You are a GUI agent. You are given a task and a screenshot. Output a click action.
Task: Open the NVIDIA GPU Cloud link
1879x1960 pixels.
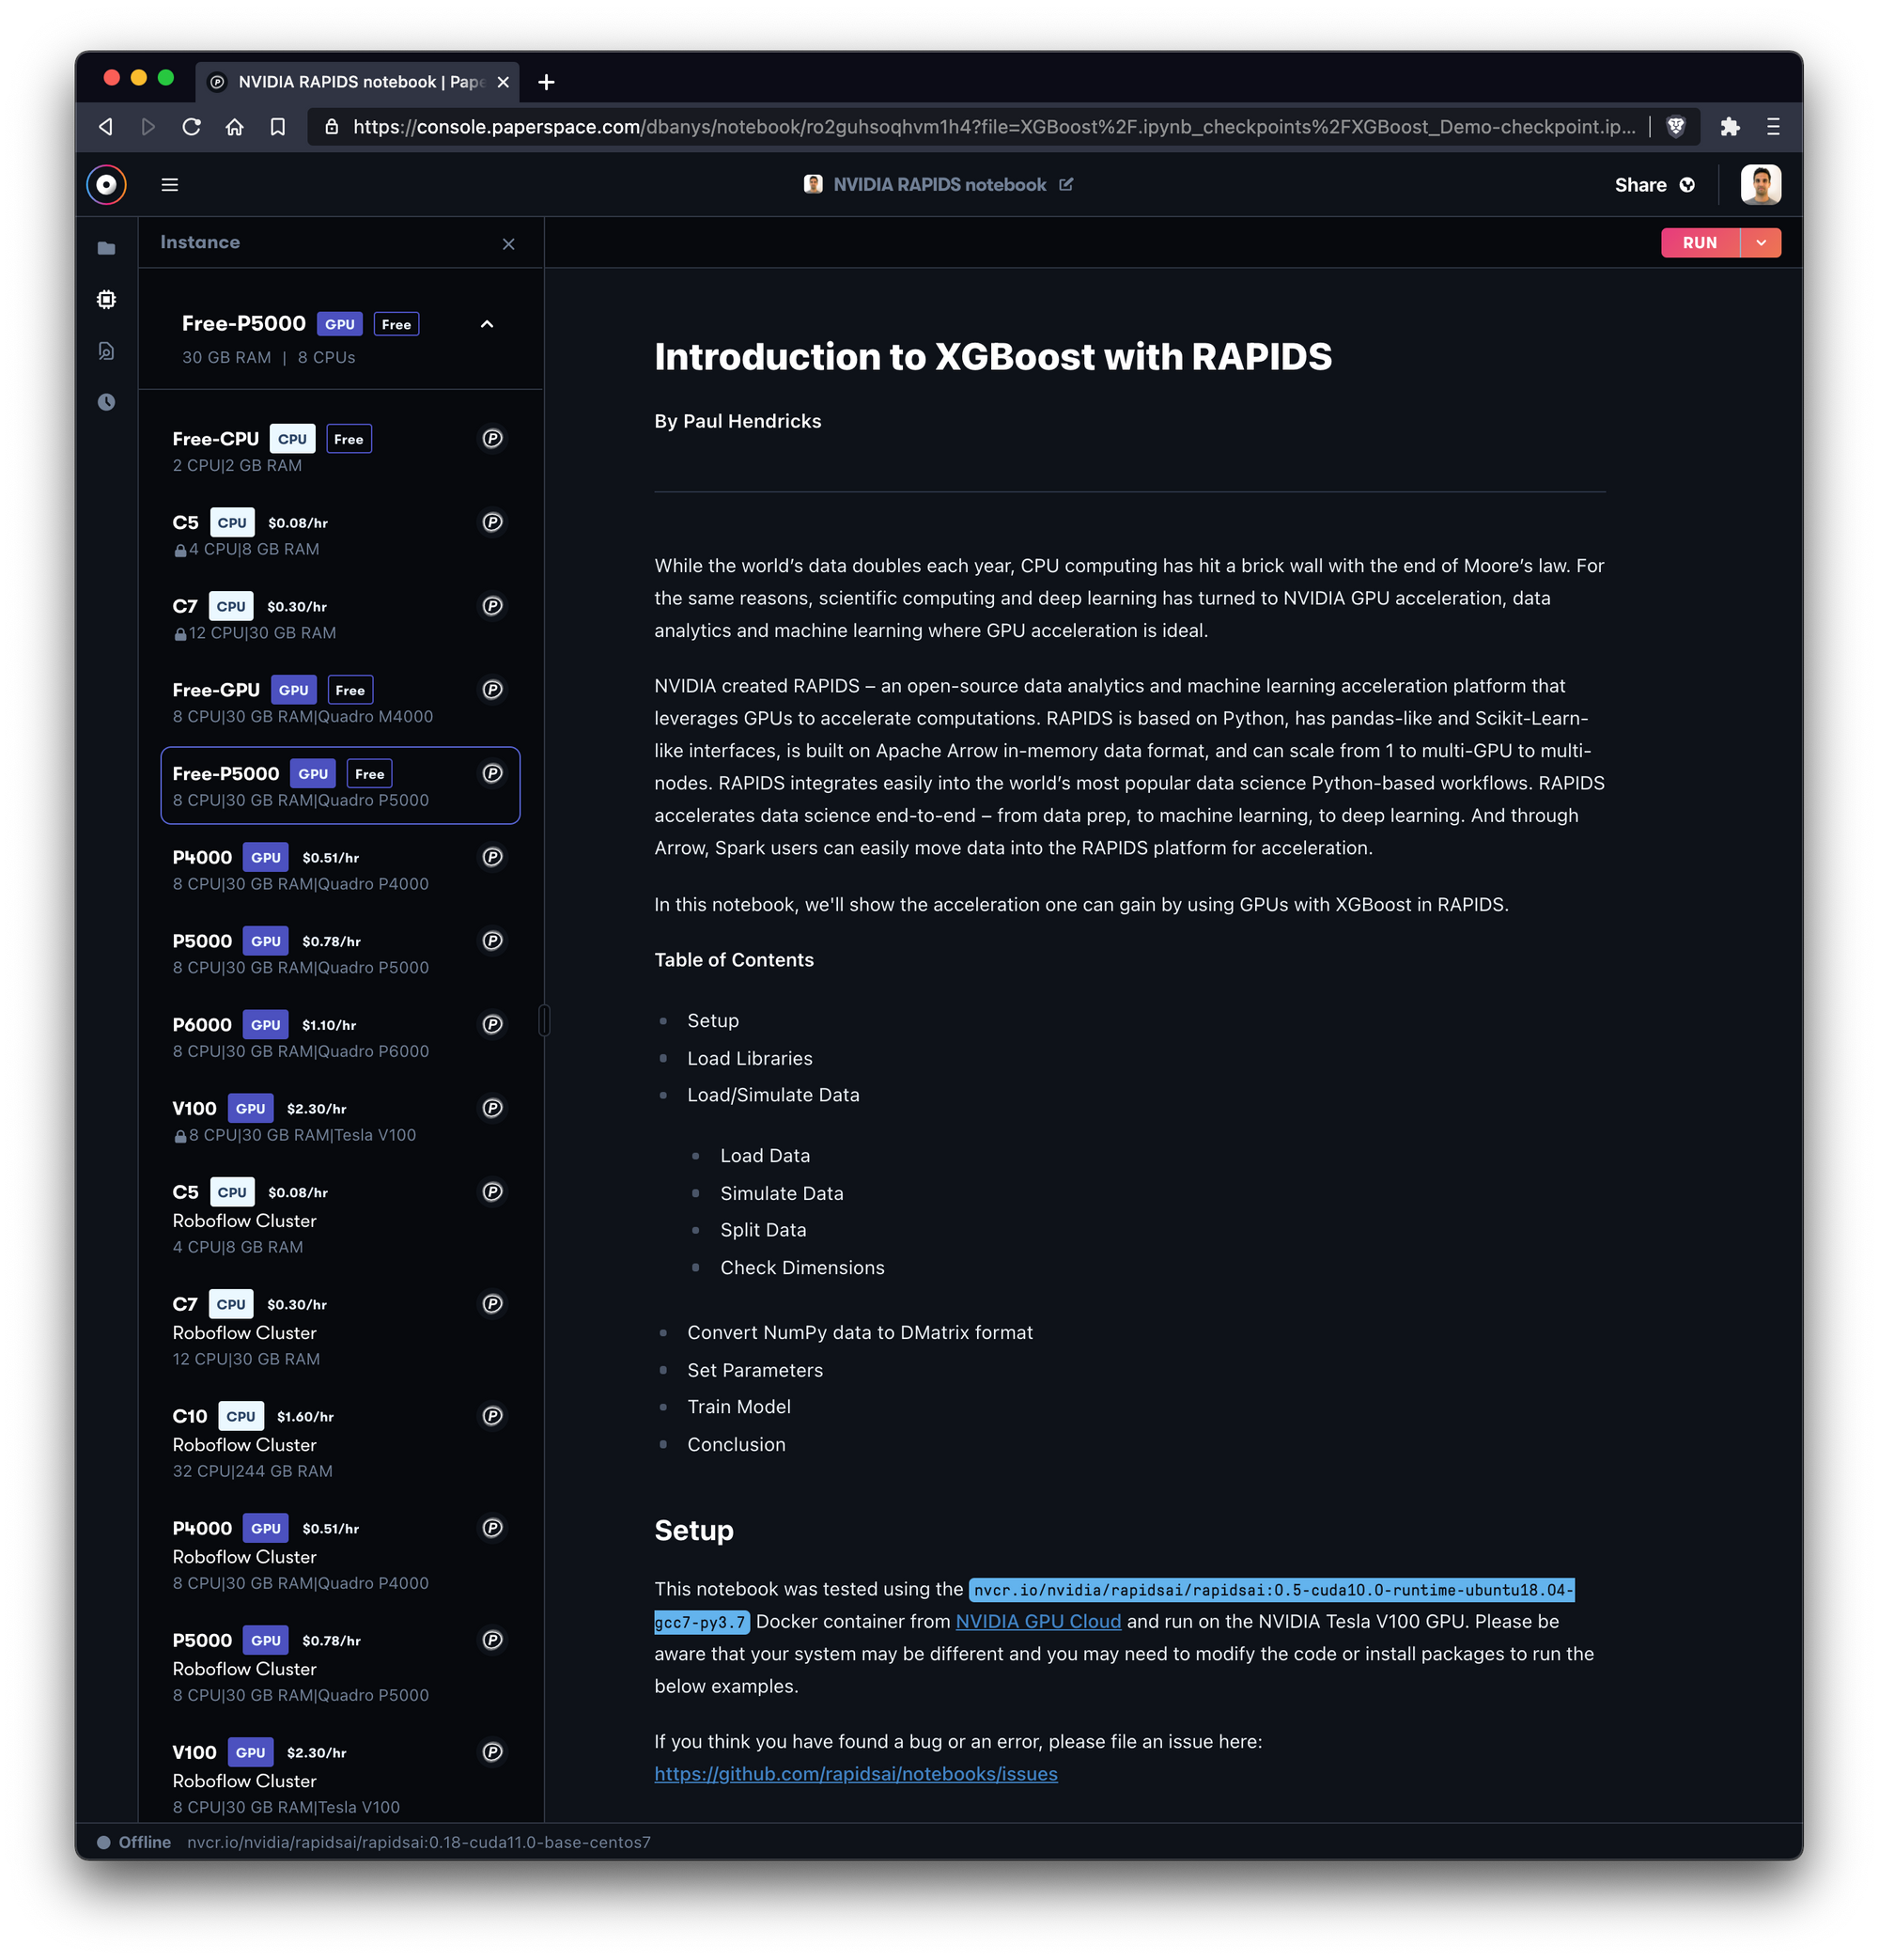click(x=1038, y=1622)
